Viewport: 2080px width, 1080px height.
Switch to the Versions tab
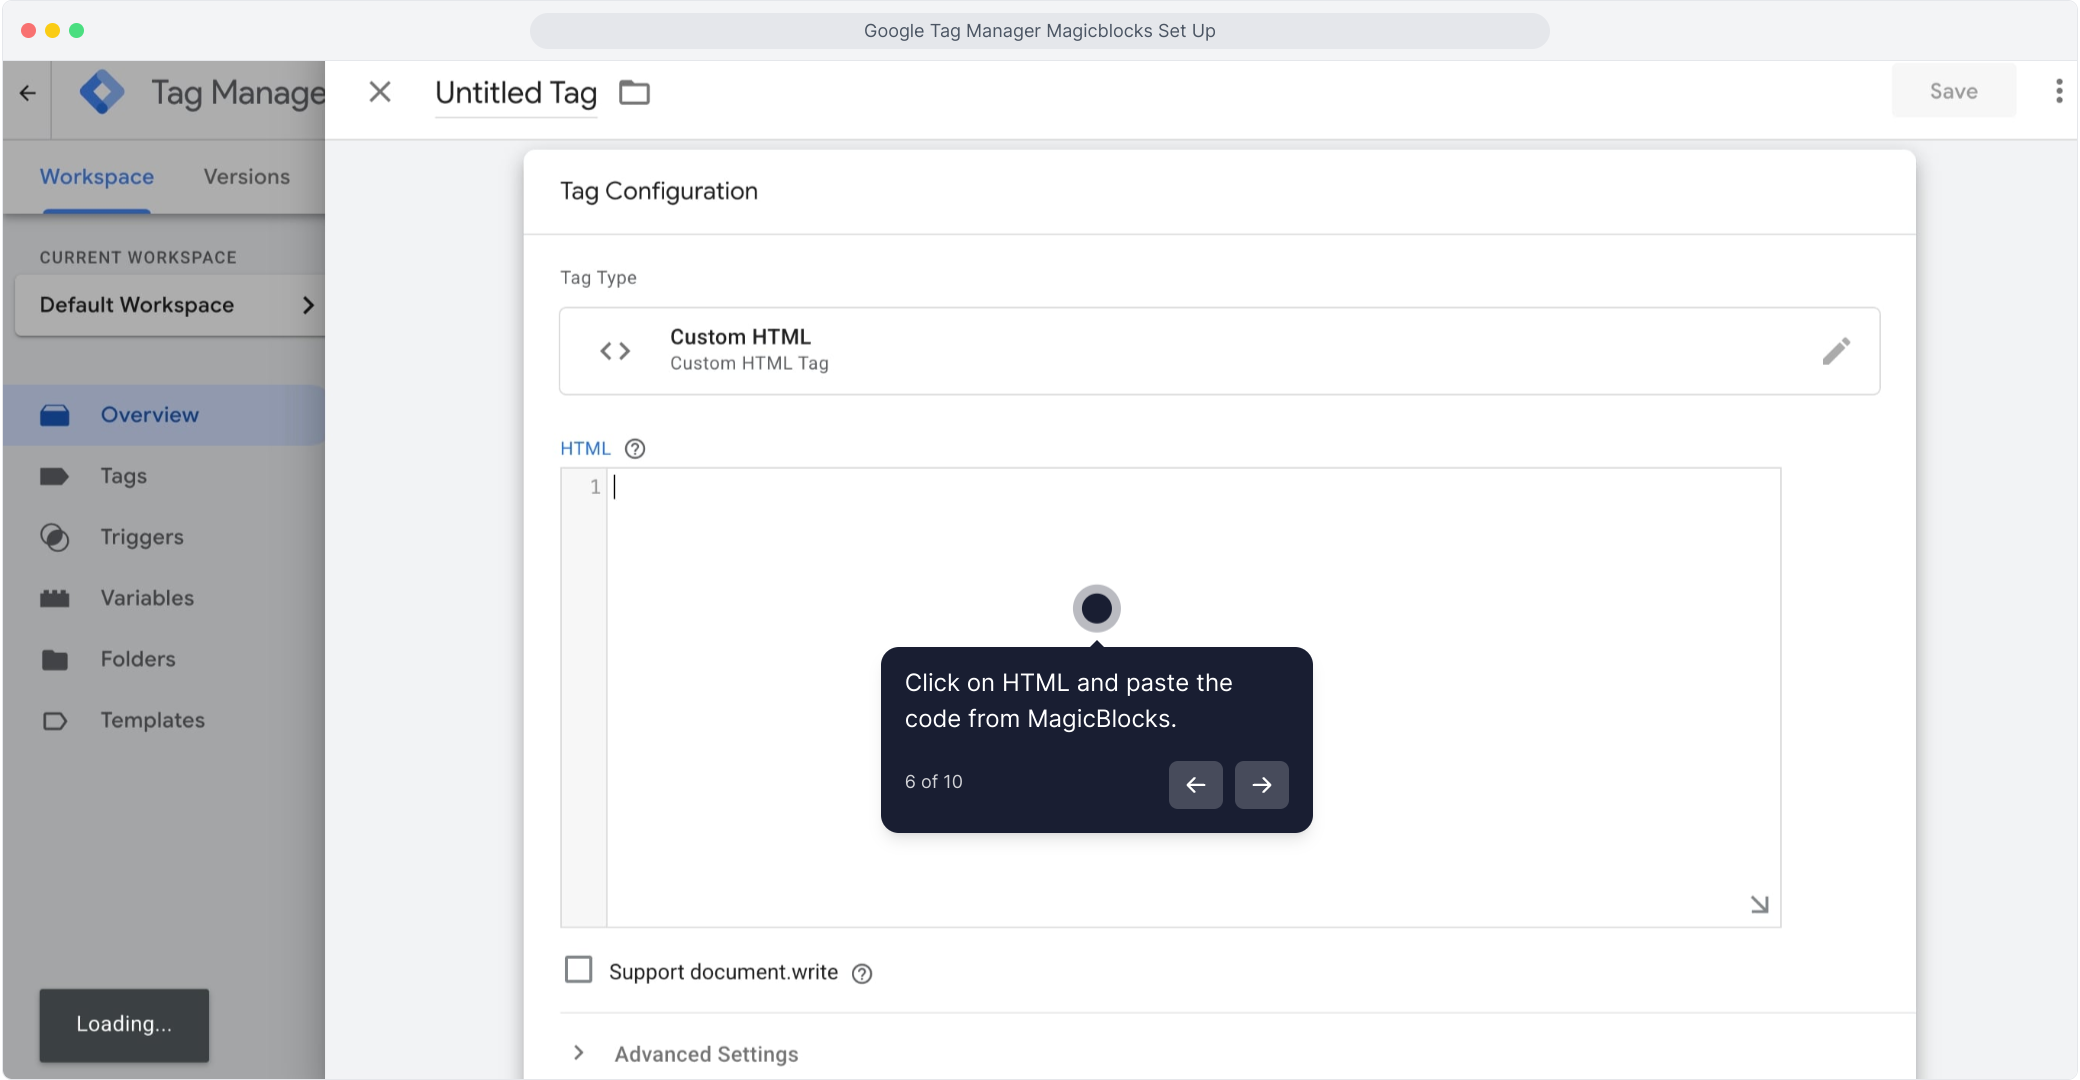[246, 177]
